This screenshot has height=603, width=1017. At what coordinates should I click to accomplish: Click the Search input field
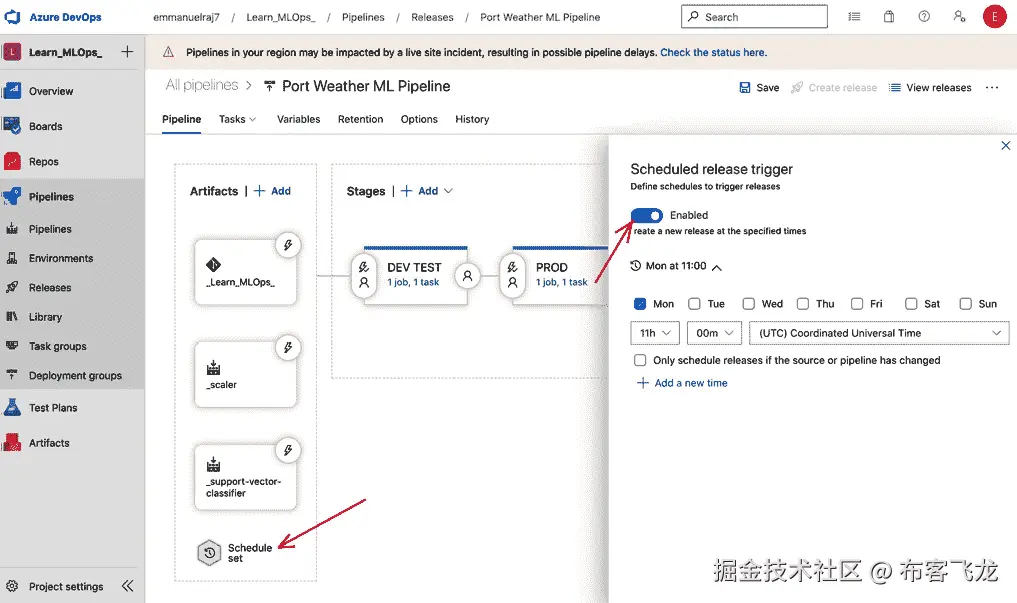pyautogui.click(x=754, y=17)
